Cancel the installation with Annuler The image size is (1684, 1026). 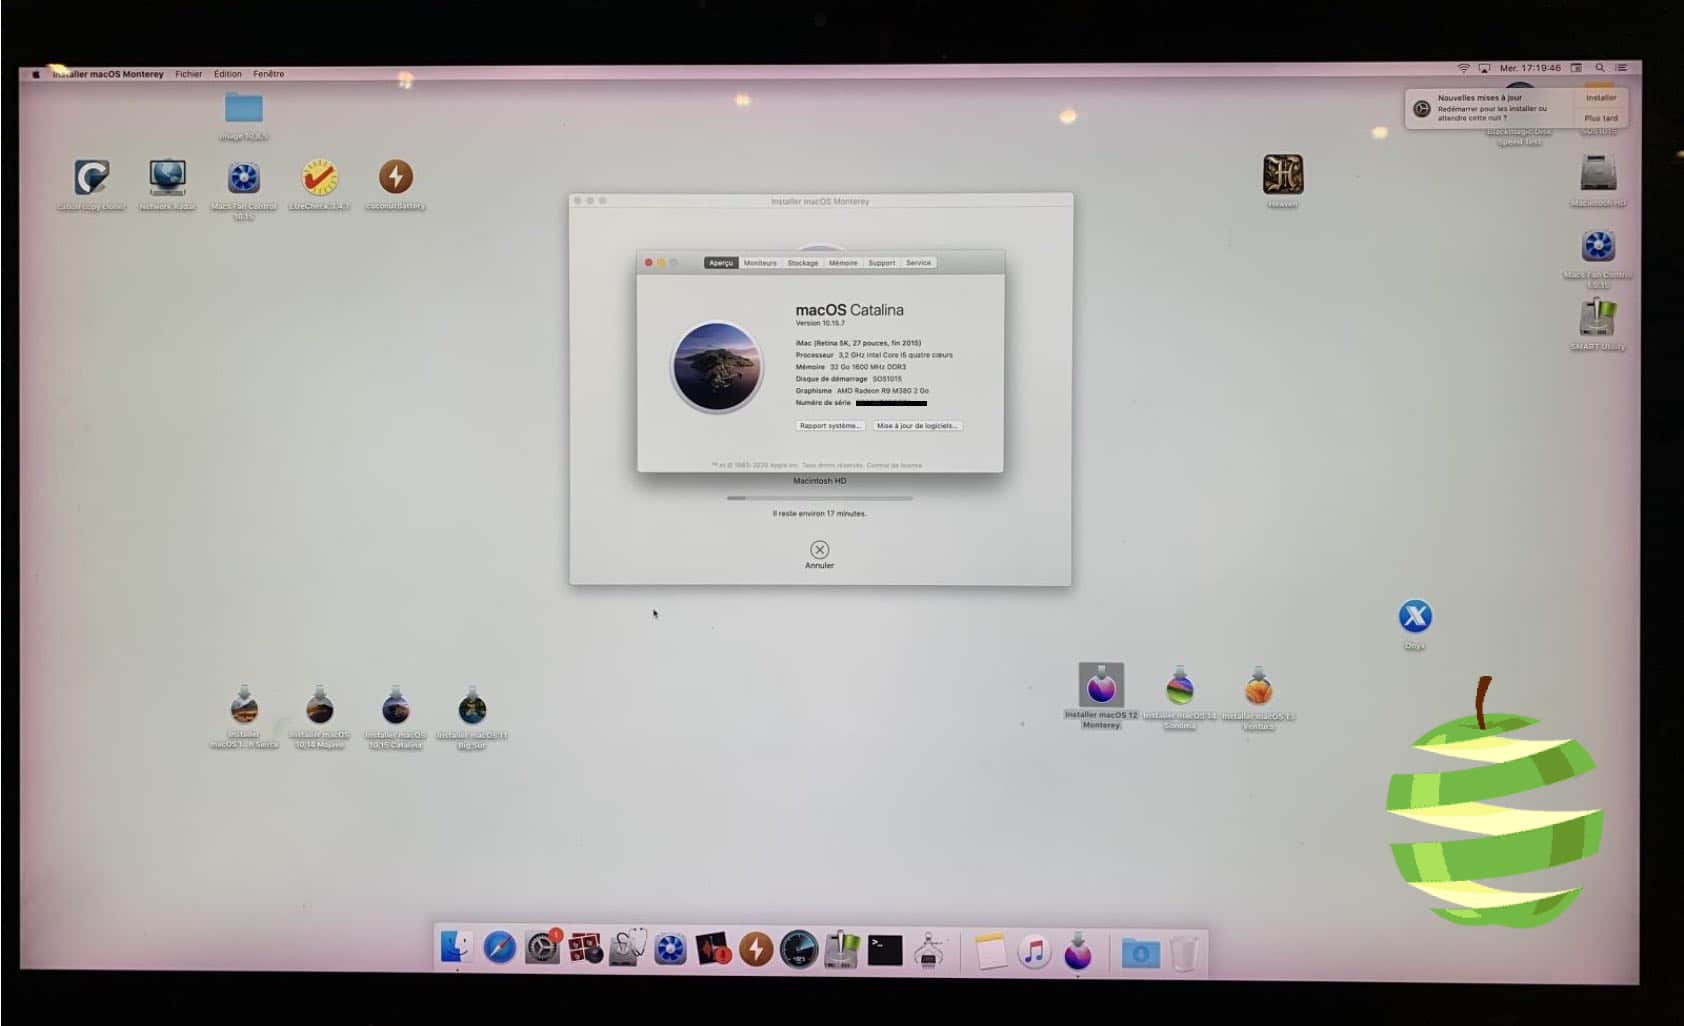coord(819,551)
